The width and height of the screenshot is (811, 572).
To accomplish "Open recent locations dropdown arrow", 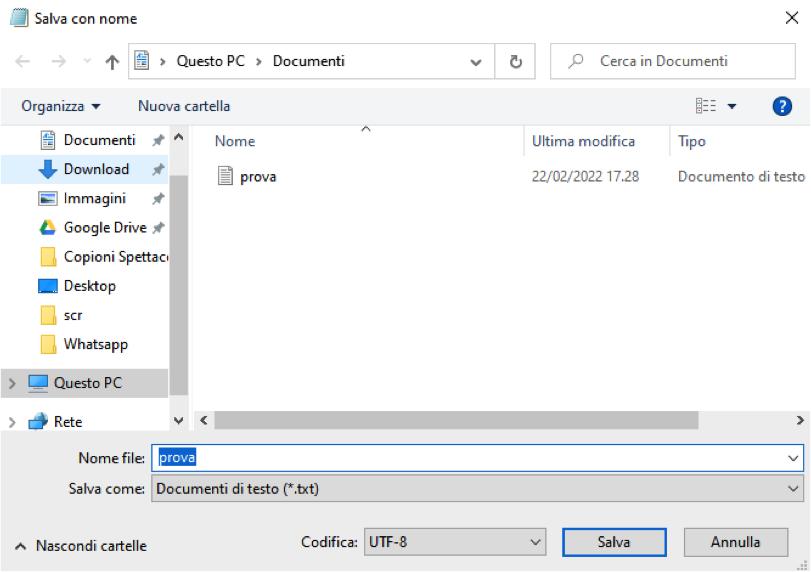I will (x=87, y=62).
